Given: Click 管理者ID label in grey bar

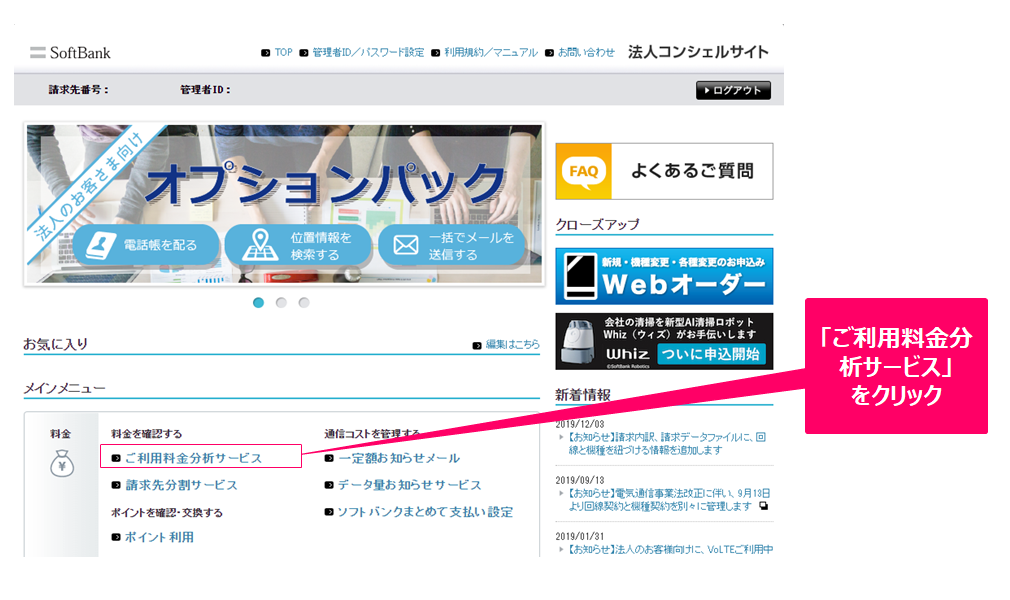Looking at the screenshot, I should [205, 90].
